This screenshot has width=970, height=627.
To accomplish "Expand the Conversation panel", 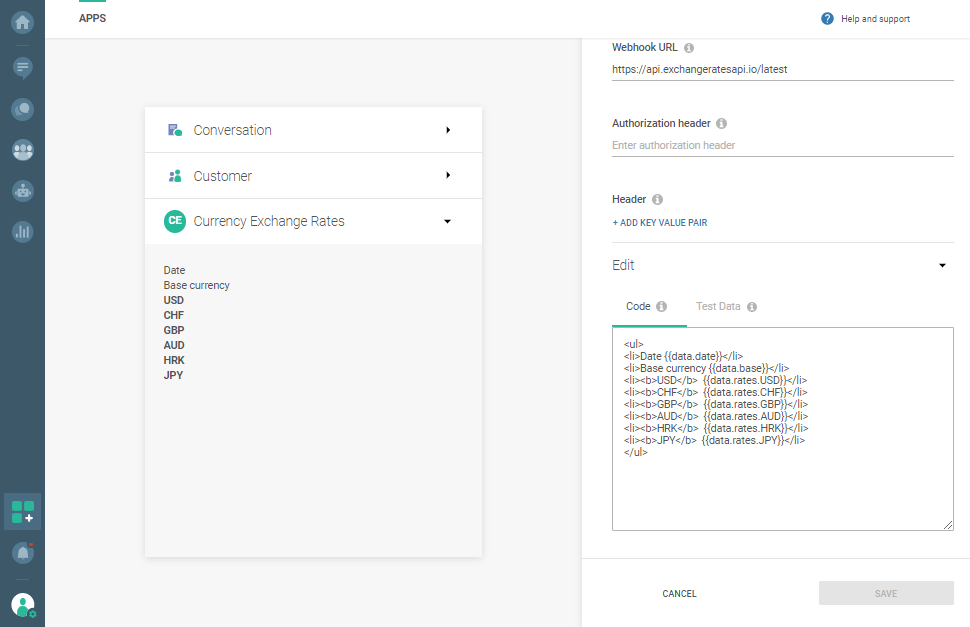I will pos(448,130).
